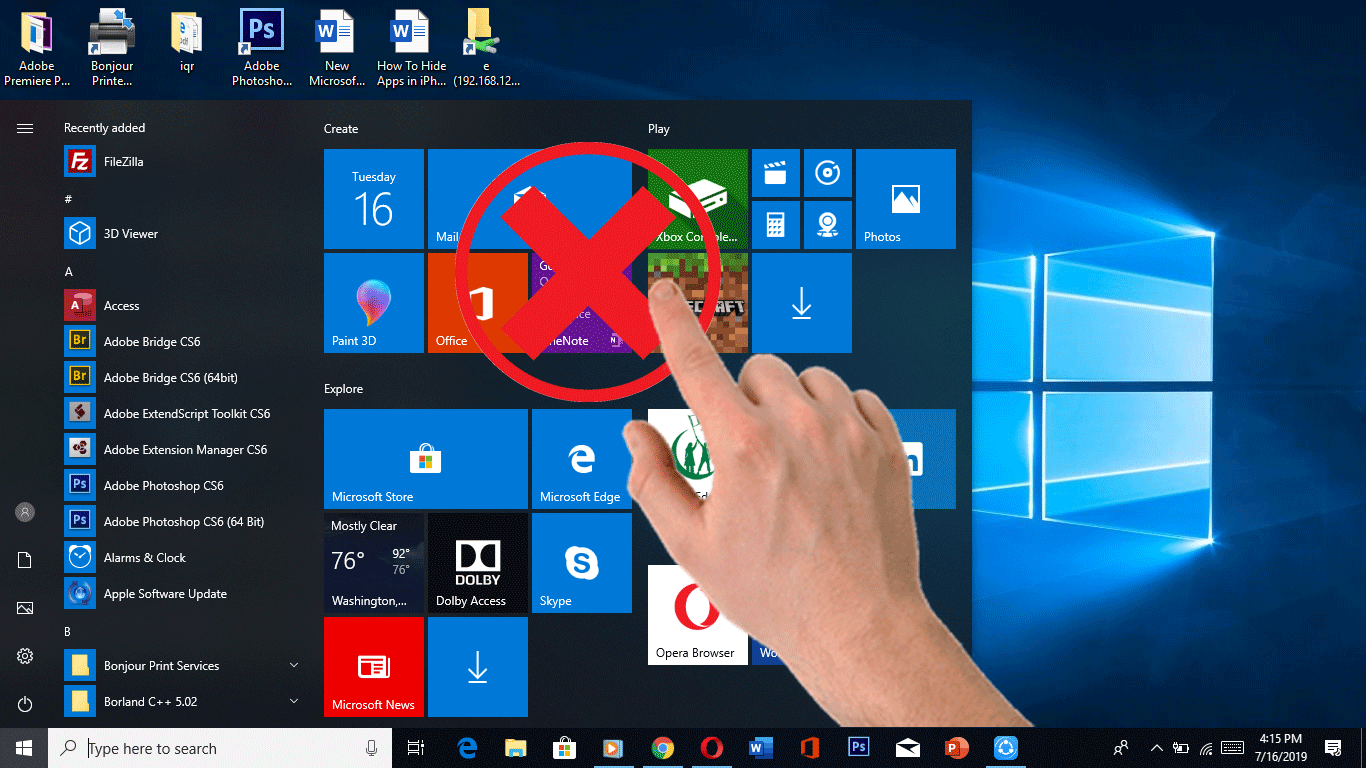Screen dimensions: 1366x768
Task: Open Apple Software Update
Action: point(182,594)
